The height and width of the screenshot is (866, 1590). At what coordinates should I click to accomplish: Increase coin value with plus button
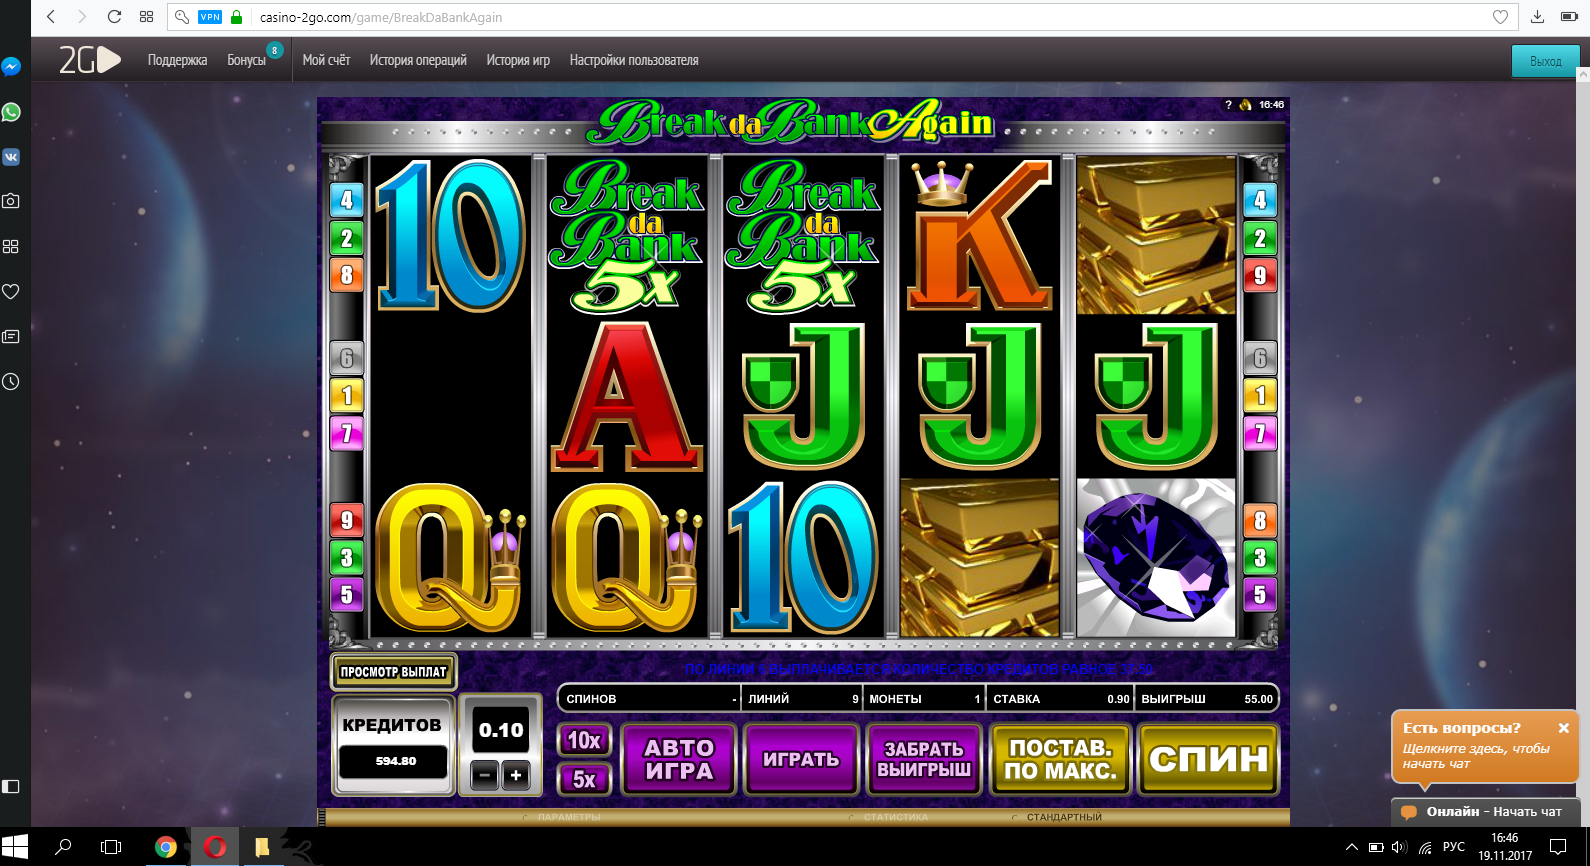click(x=516, y=775)
